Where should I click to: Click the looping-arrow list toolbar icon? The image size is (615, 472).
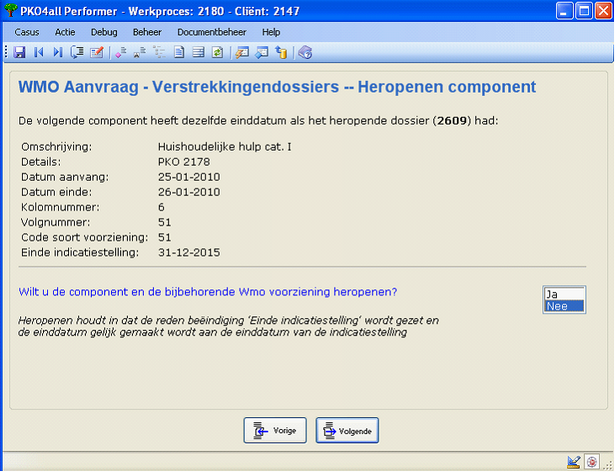(x=77, y=52)
